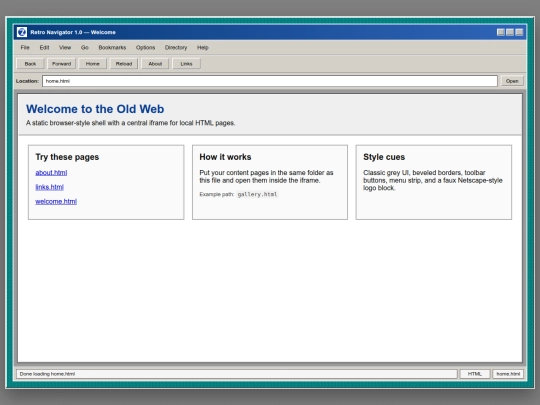Click the middle title bar window button
The width and height of the screenshot is (540, 405).
click(510, 32)
